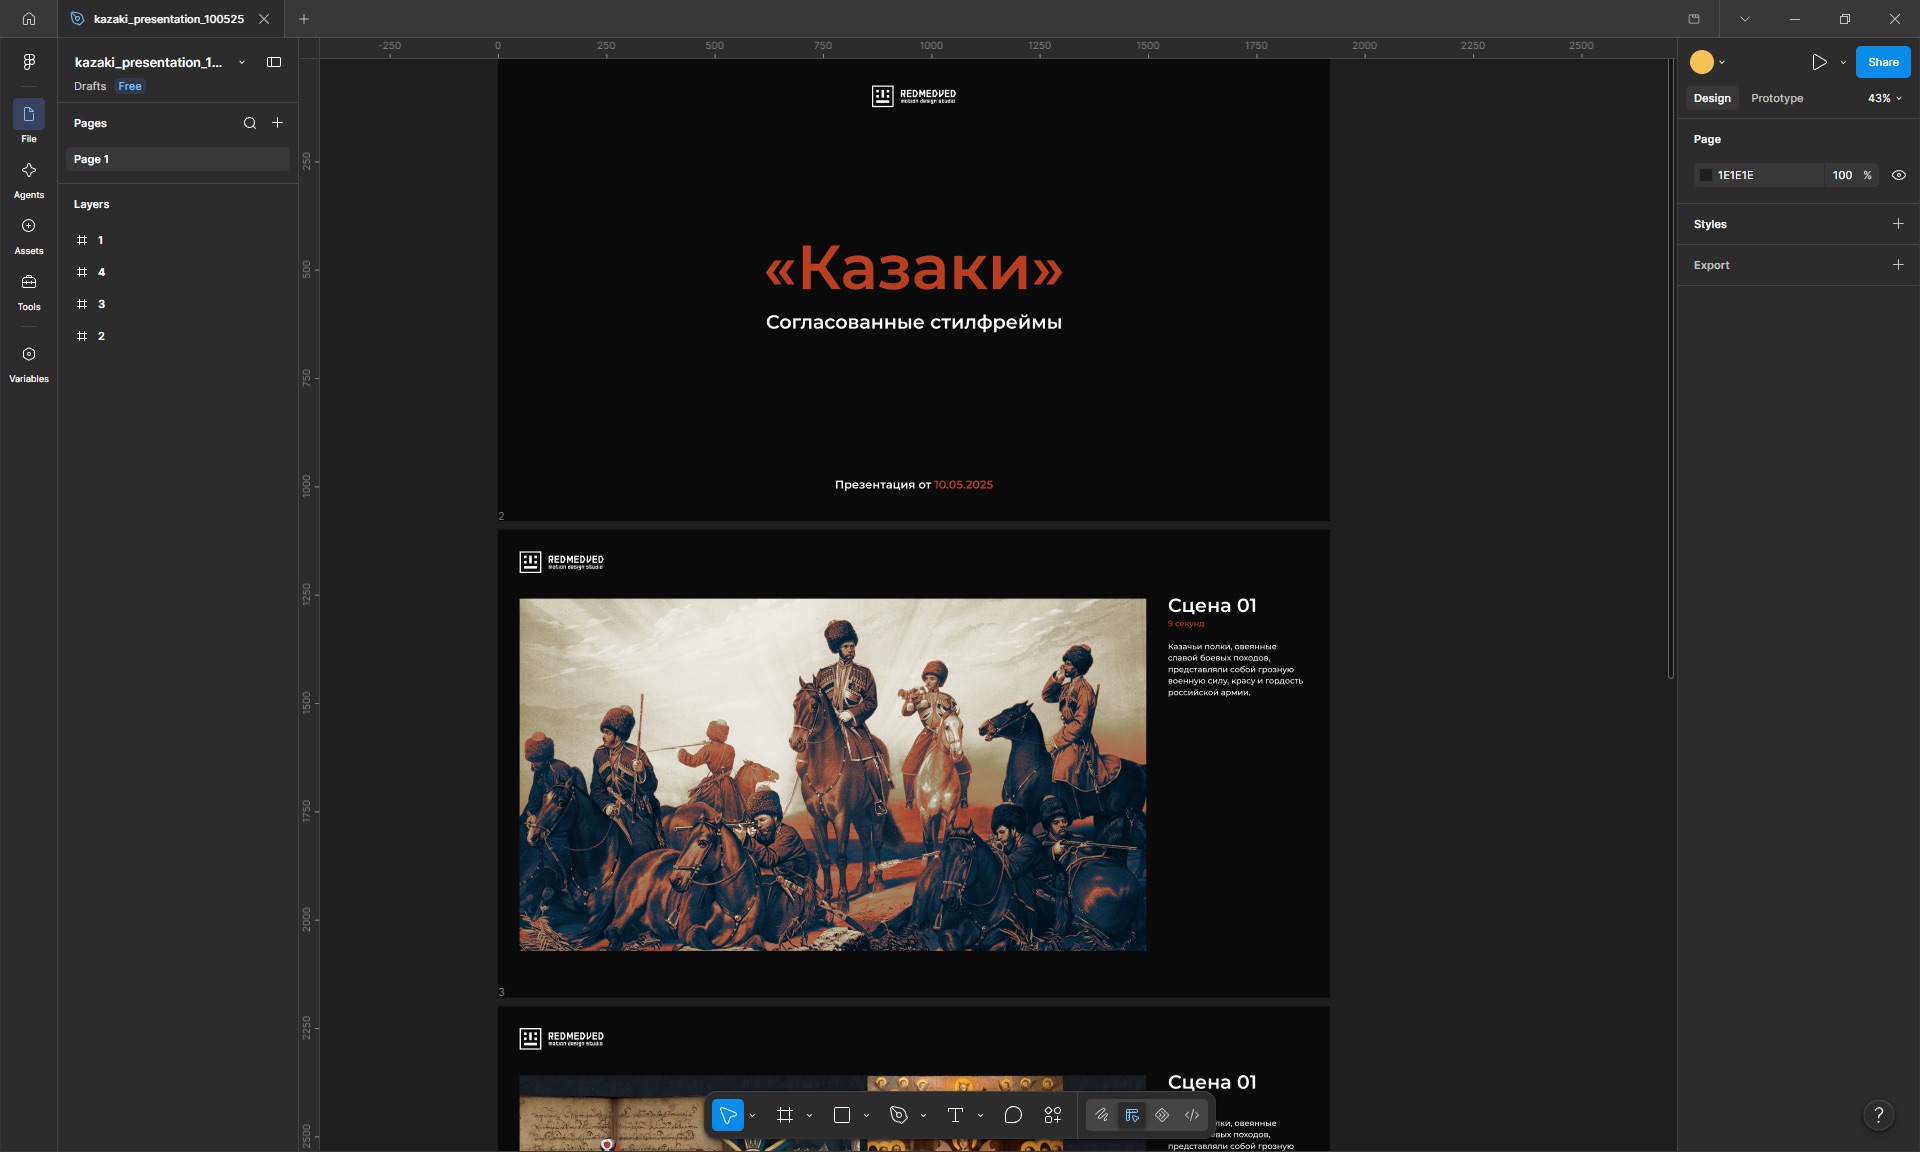Switch to the Design tab
The image size is (1920, 1152).
1712,98
